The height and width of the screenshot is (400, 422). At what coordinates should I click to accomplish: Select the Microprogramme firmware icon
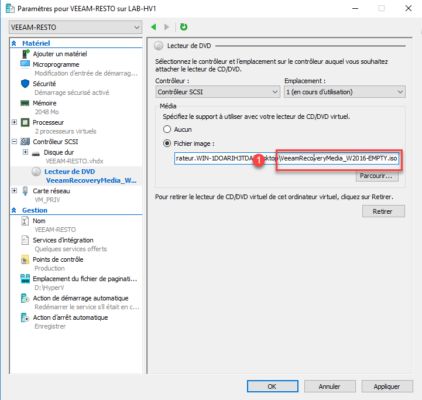coord(25,64)
